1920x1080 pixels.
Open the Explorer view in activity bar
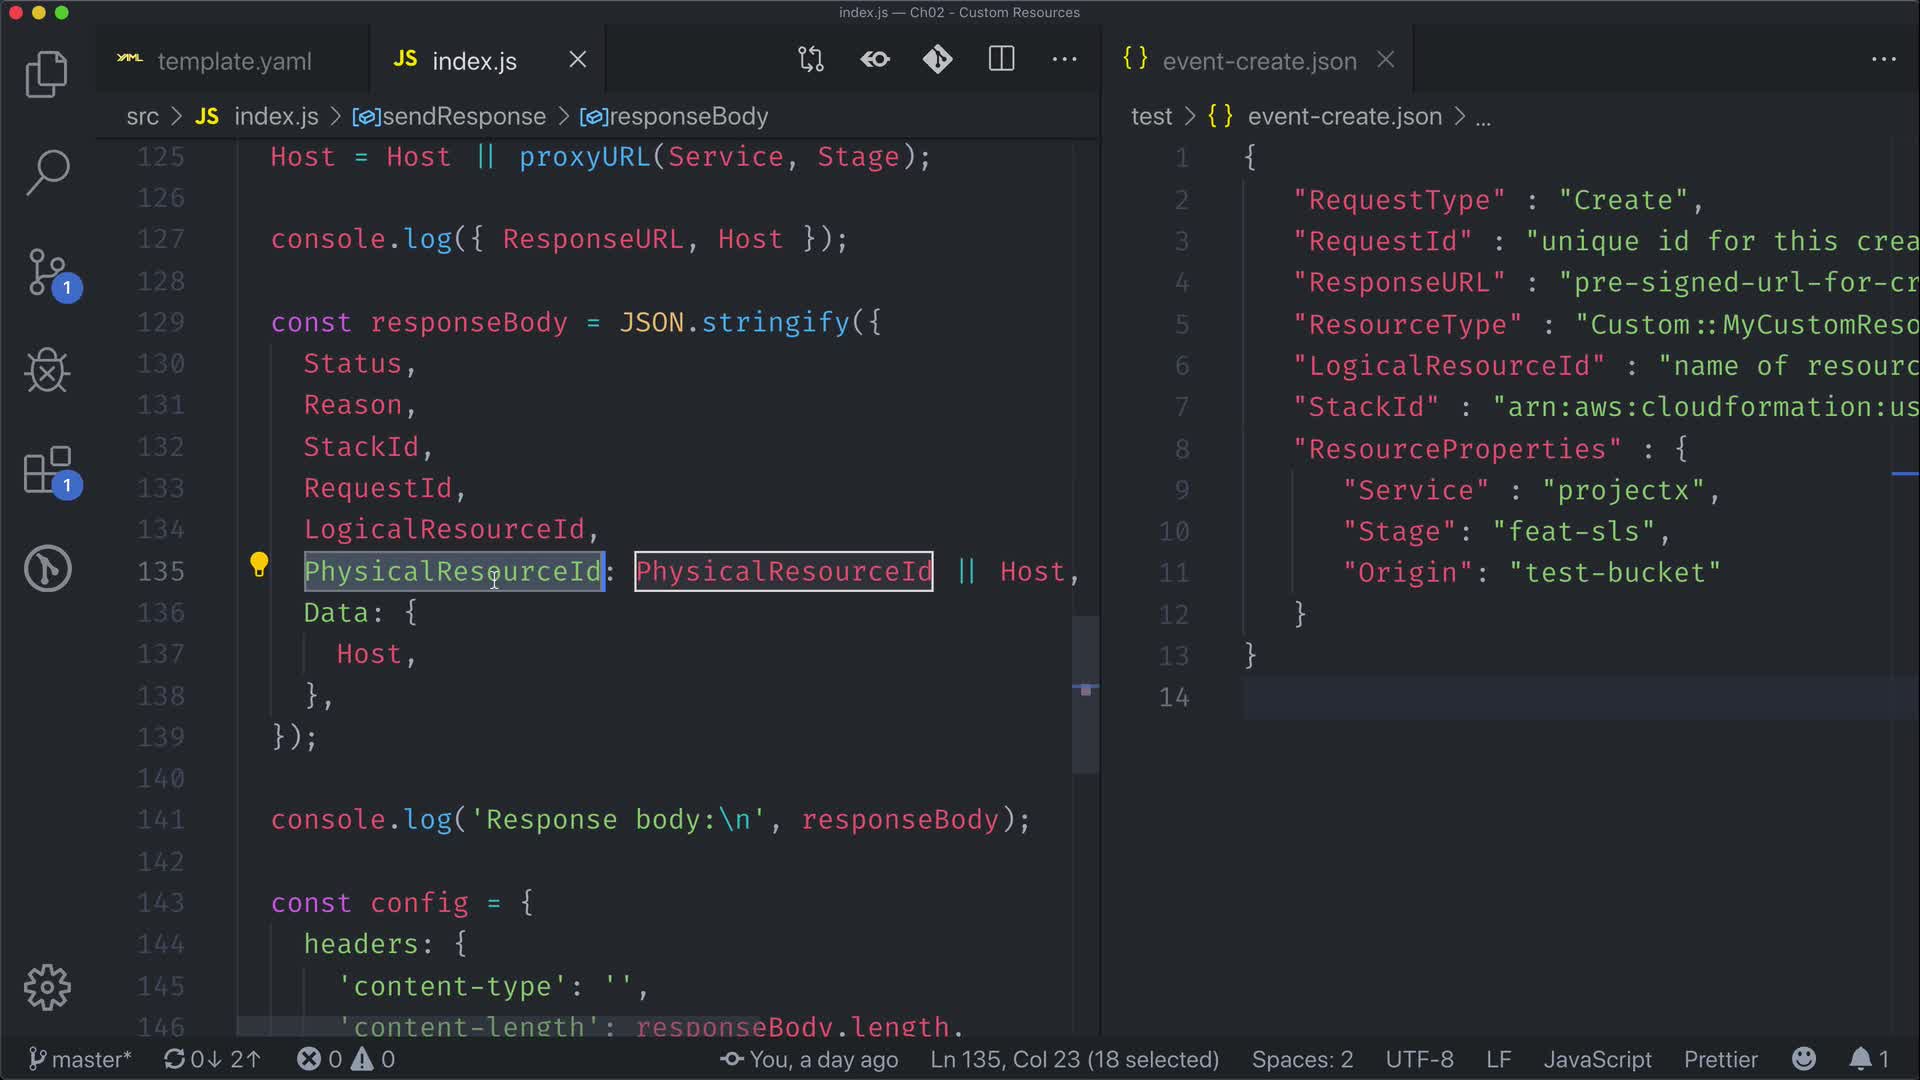[46, 75]
